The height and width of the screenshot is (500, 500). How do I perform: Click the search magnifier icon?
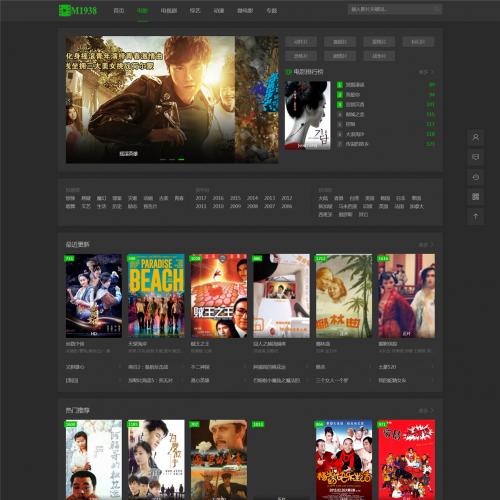(436, 9)
